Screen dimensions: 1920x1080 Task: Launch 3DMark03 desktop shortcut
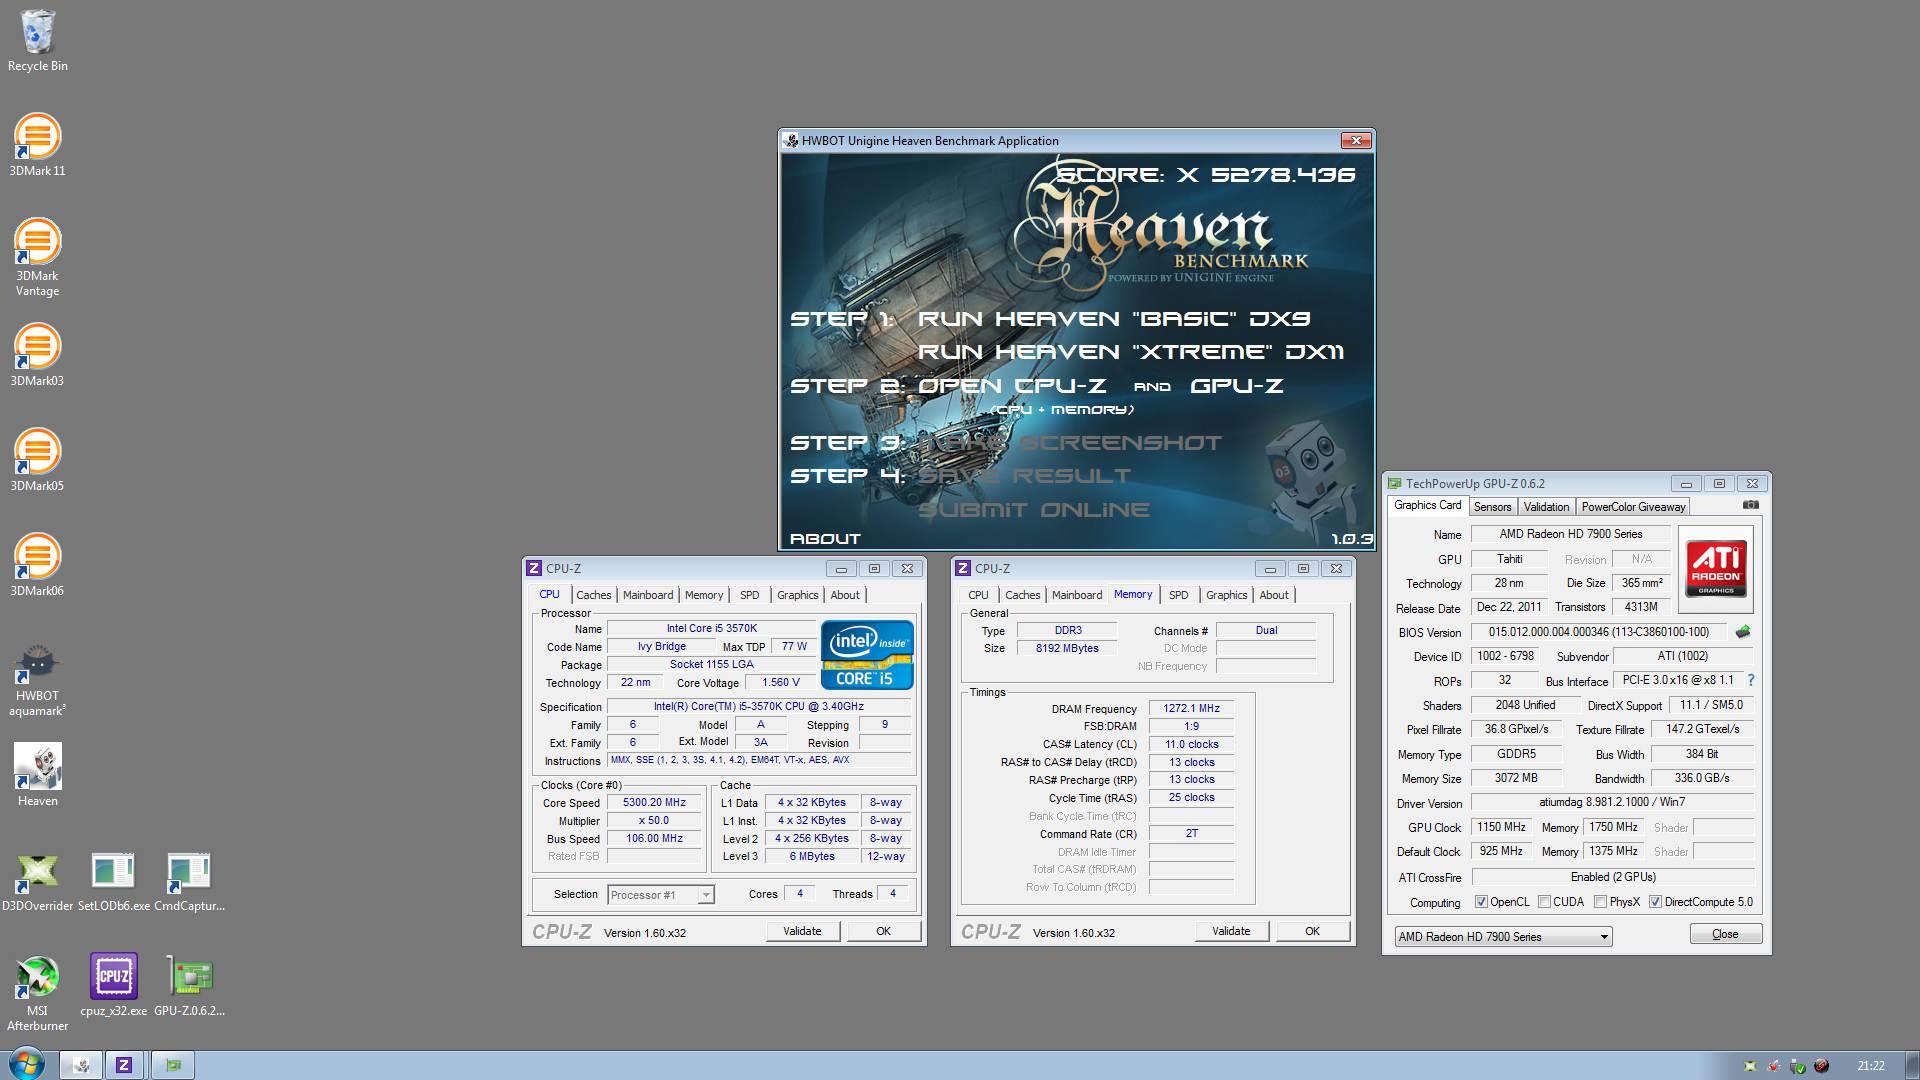(37, 356)
